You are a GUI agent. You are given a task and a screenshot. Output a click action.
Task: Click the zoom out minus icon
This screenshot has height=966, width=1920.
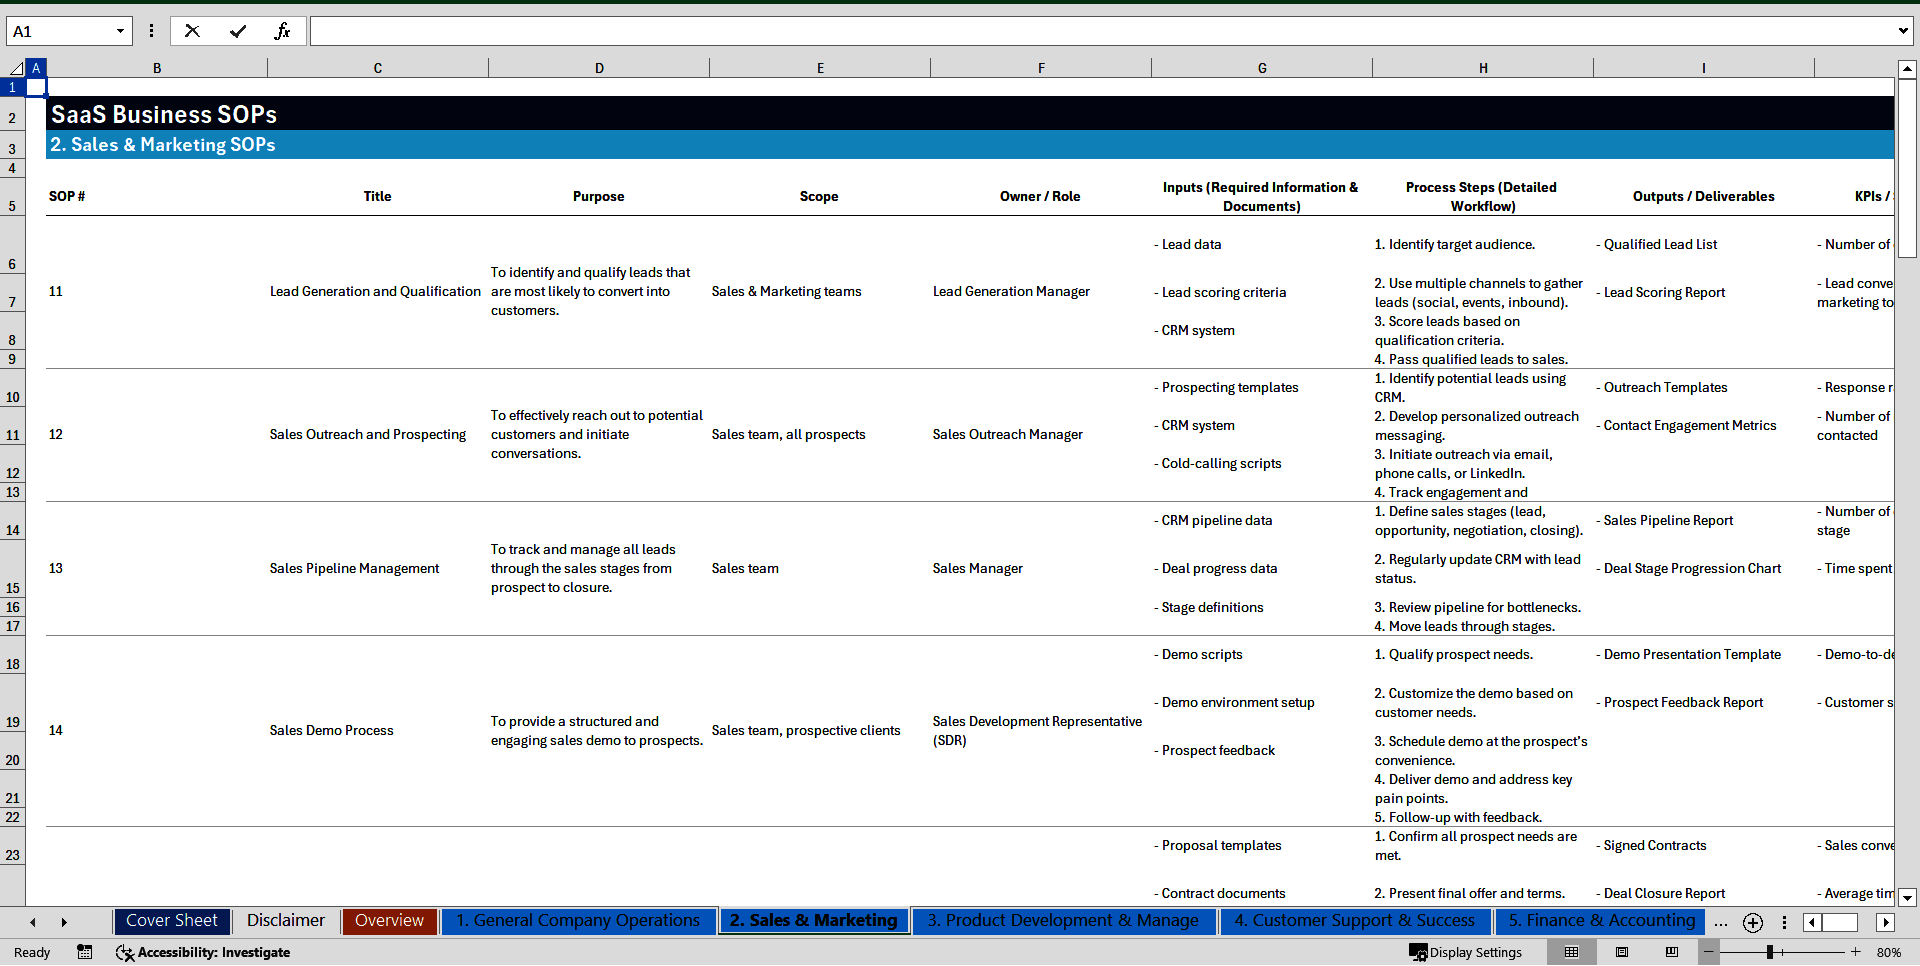pyautogui.click(x=1709, y=952)
